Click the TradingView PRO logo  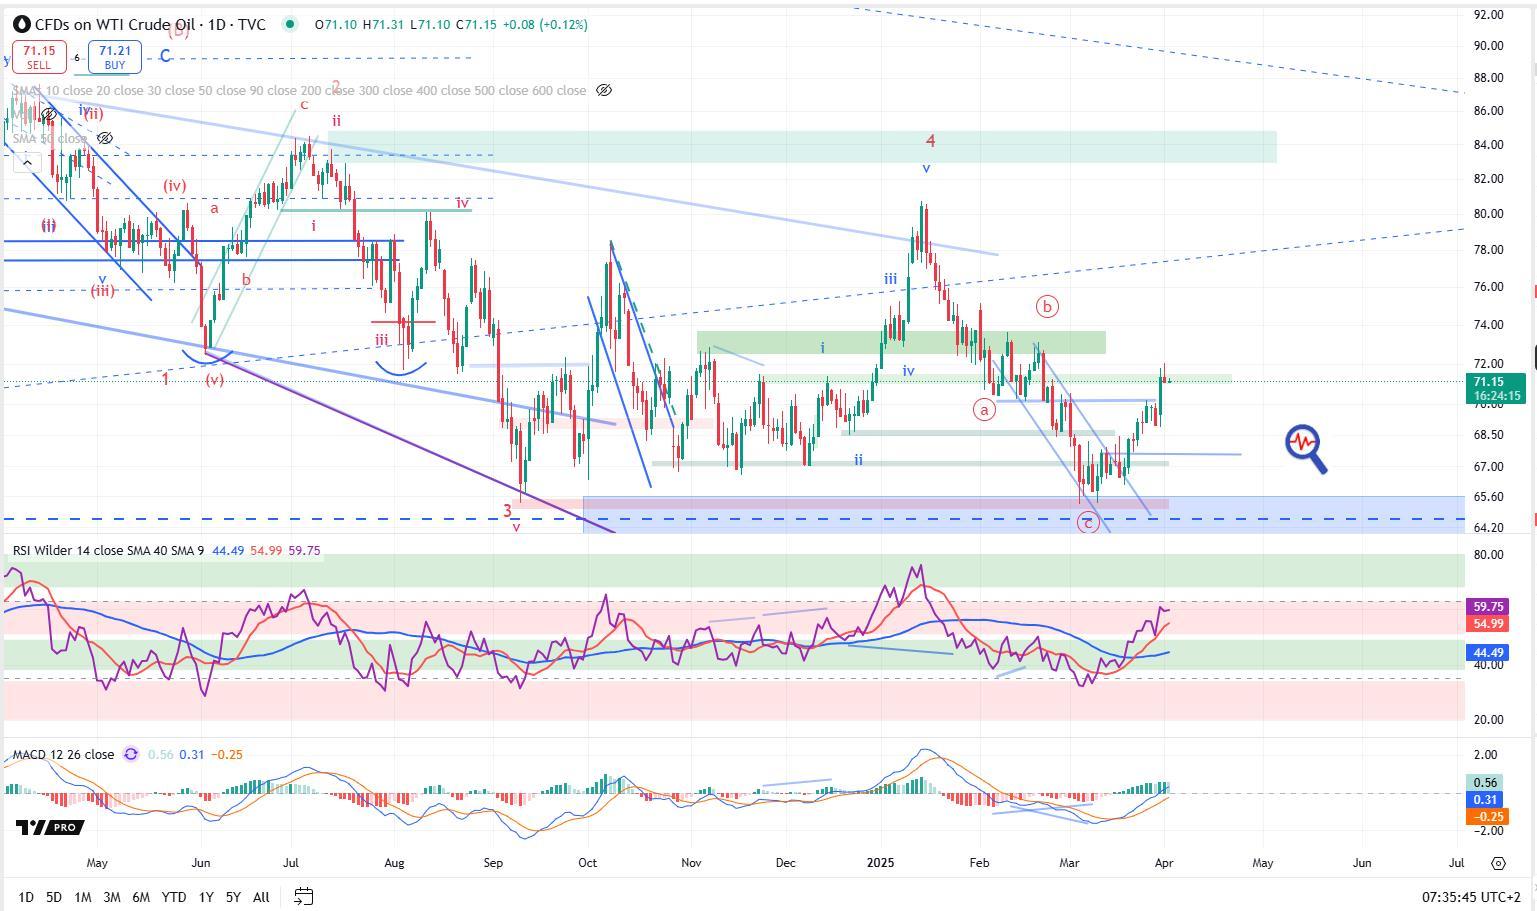50,827
